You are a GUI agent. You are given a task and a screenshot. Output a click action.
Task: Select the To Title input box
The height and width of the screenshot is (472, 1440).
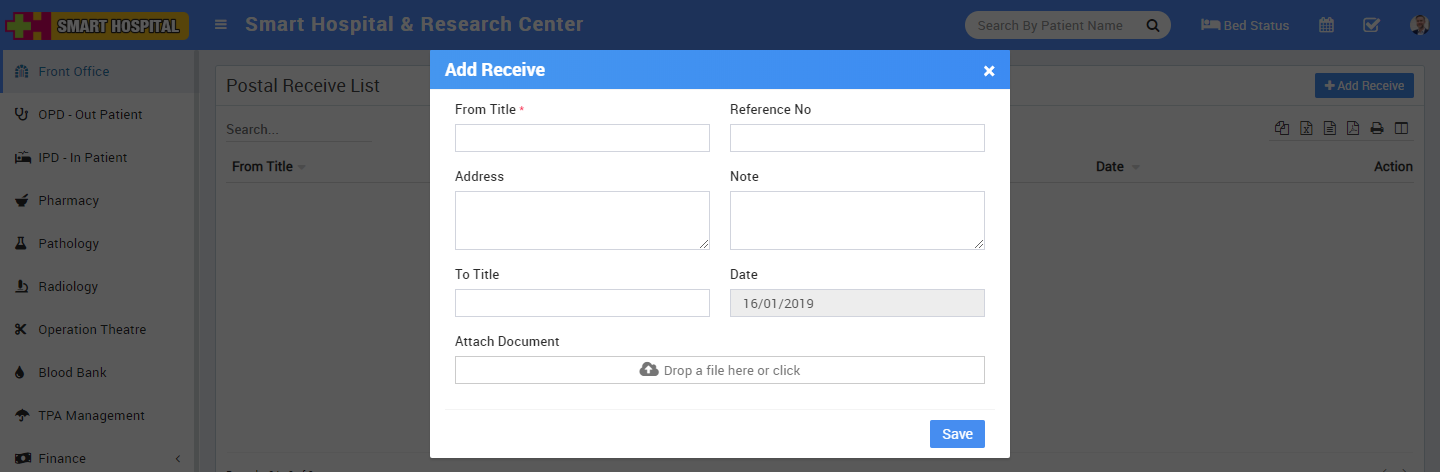tap(582, 303)
